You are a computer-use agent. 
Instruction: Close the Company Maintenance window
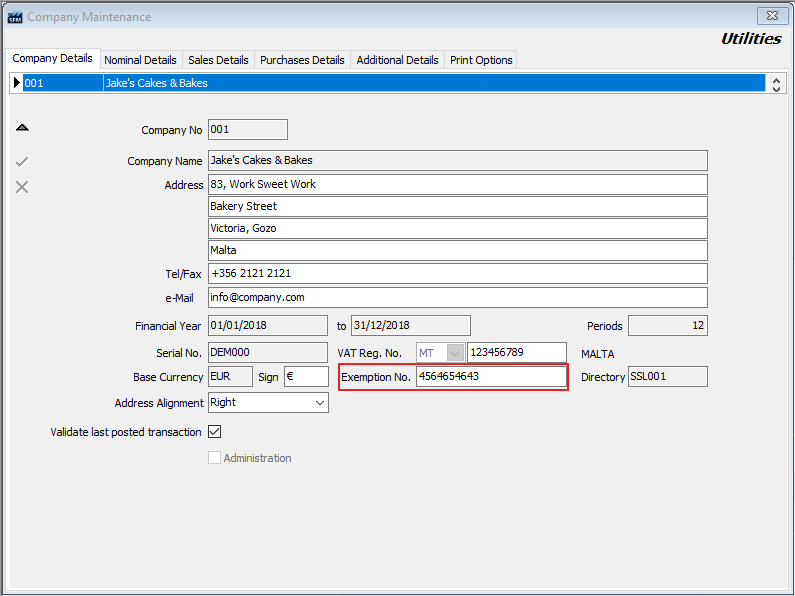pos(772,16)
